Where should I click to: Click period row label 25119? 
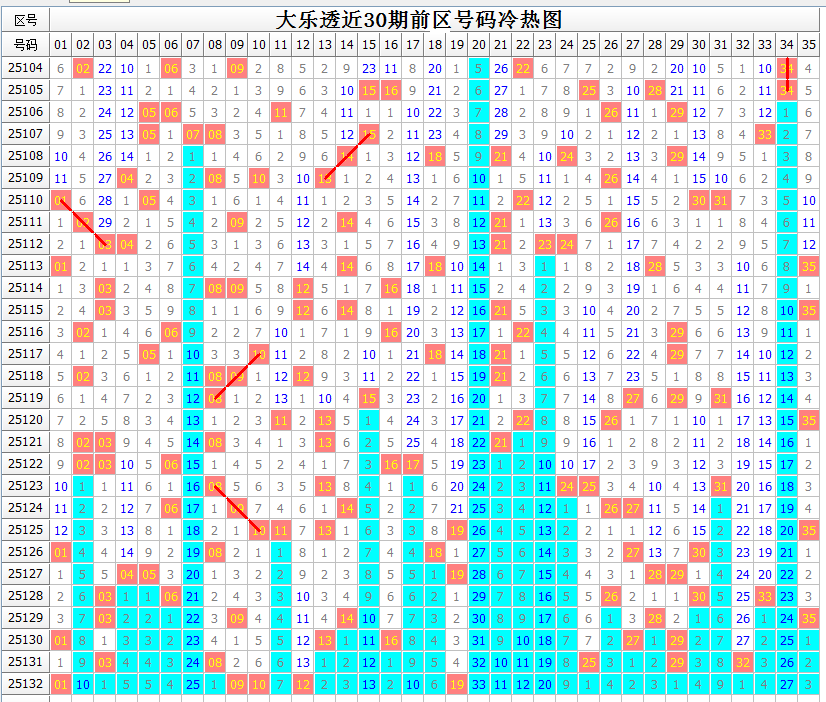25,398
